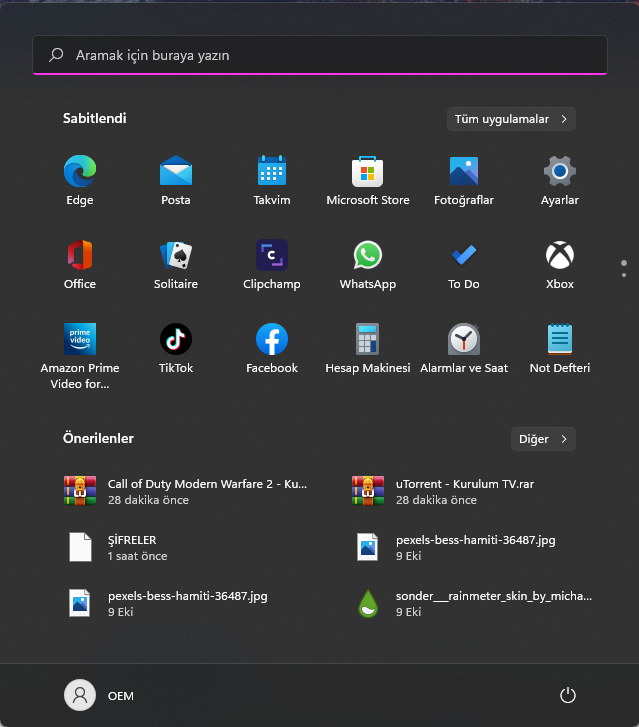Click the power button icon
This screenshot has height=727, width=639.
click(x=568, y=695)
